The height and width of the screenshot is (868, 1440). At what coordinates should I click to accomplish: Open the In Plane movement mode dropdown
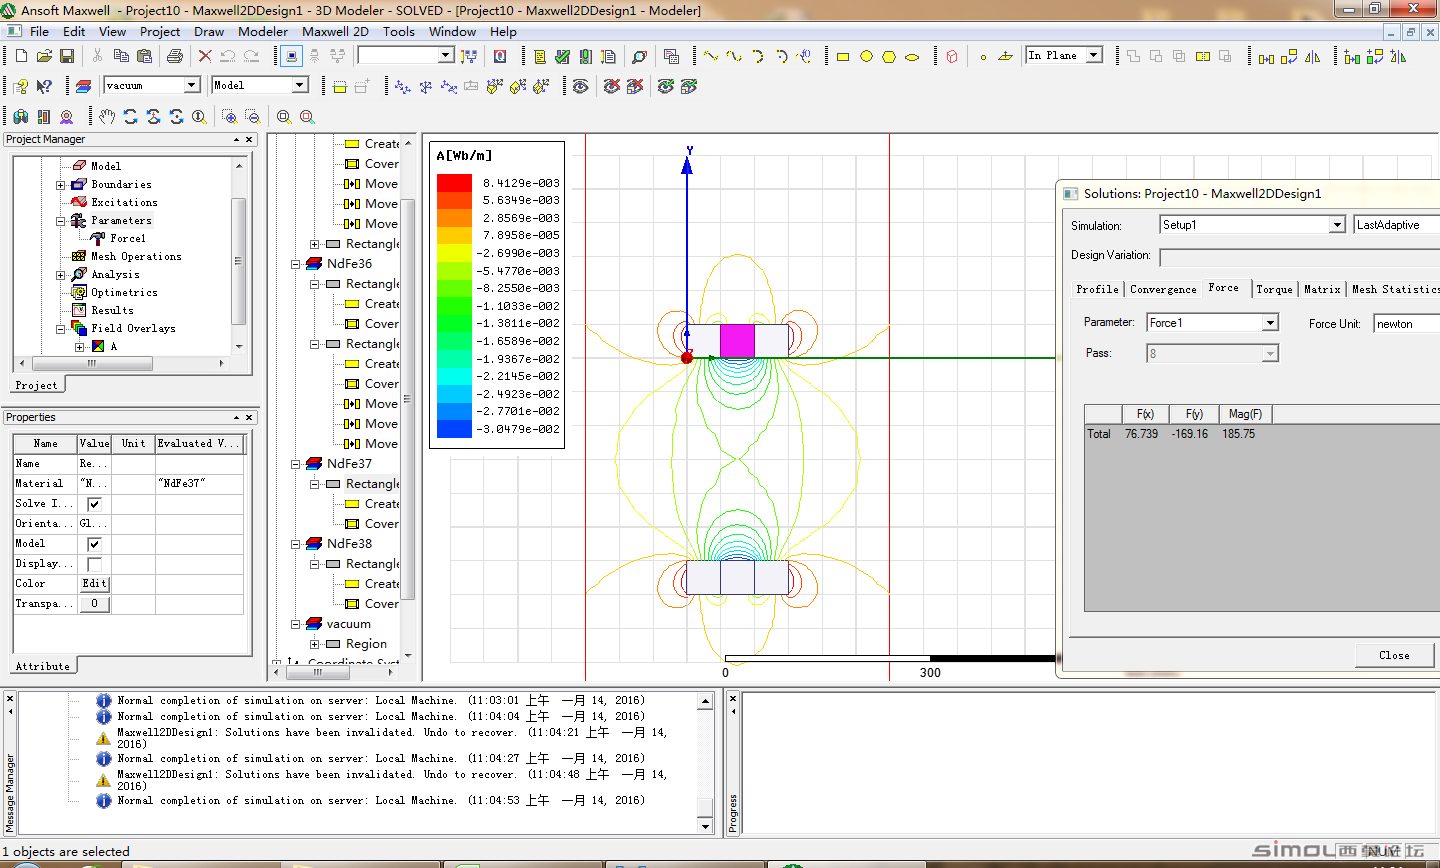point(1094,56)
